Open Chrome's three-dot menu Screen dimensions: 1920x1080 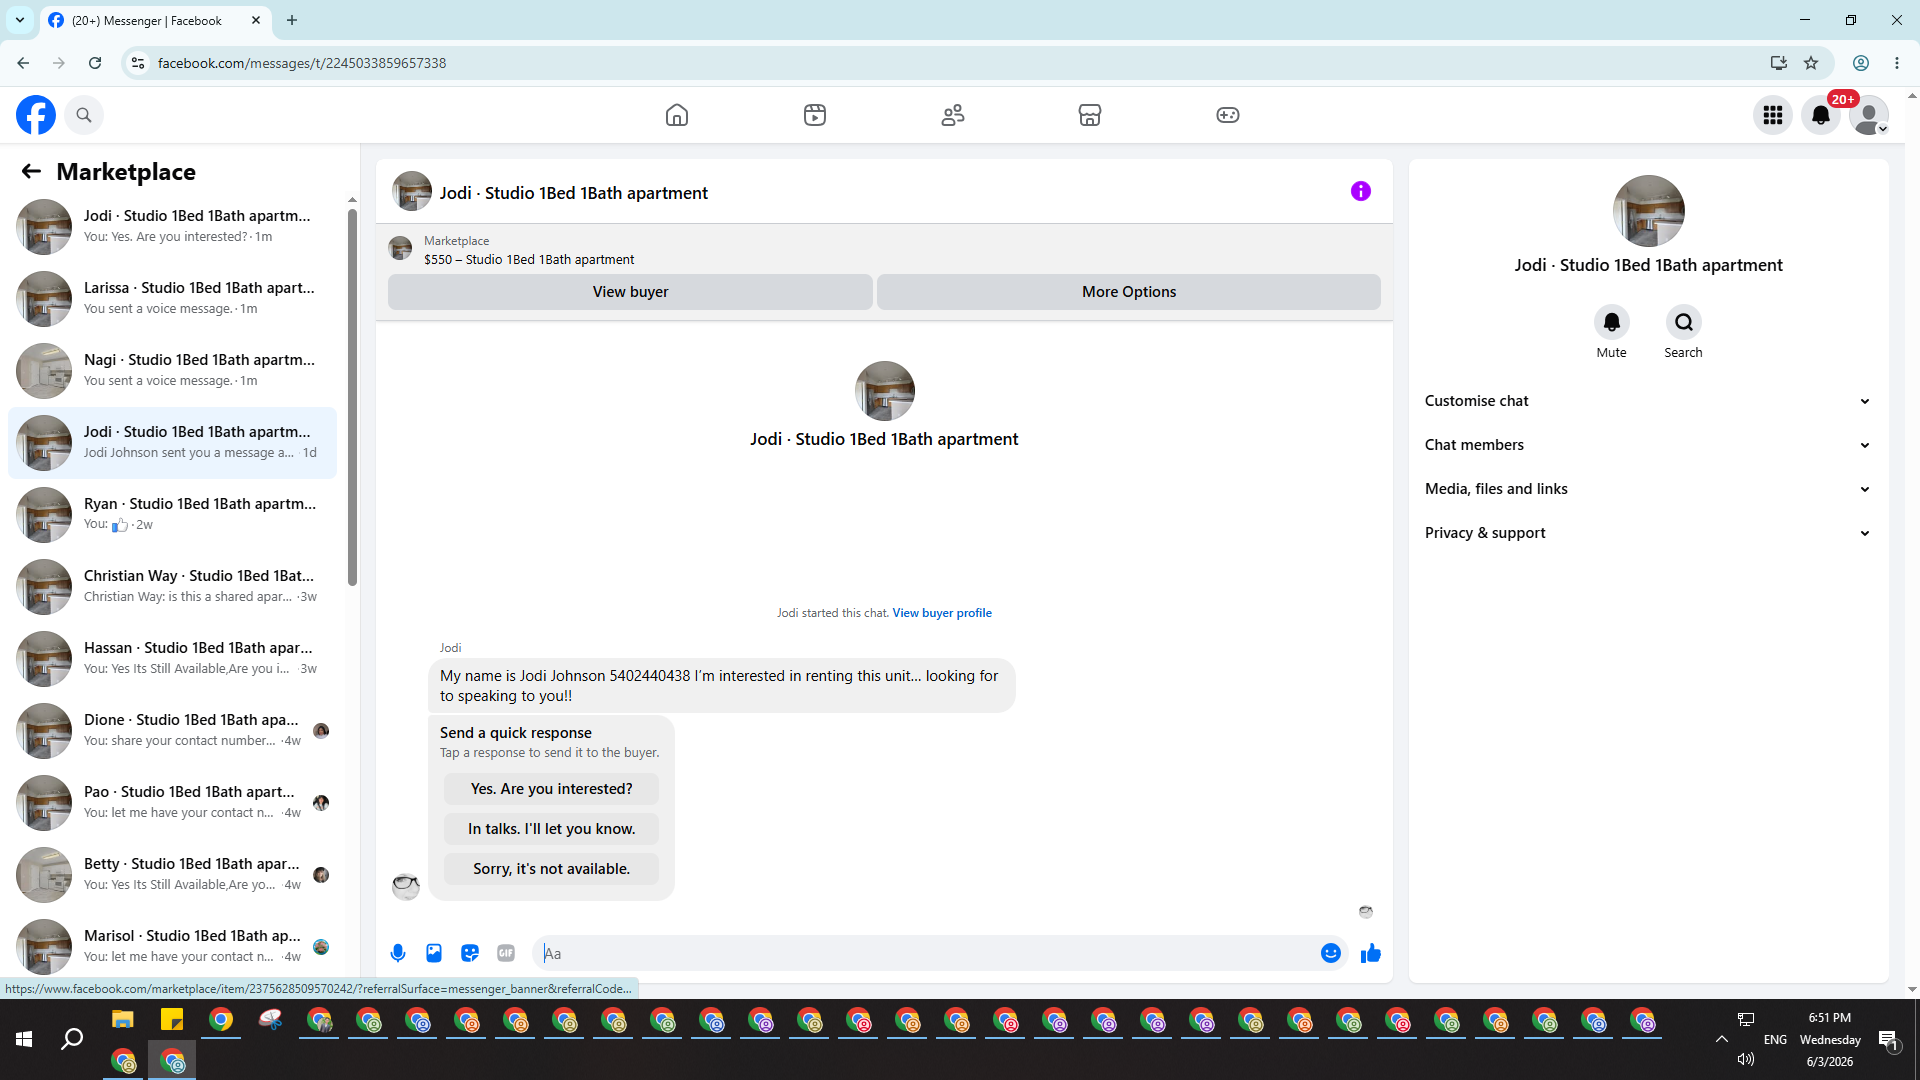pyautogui.click(x=1897, y=63)
